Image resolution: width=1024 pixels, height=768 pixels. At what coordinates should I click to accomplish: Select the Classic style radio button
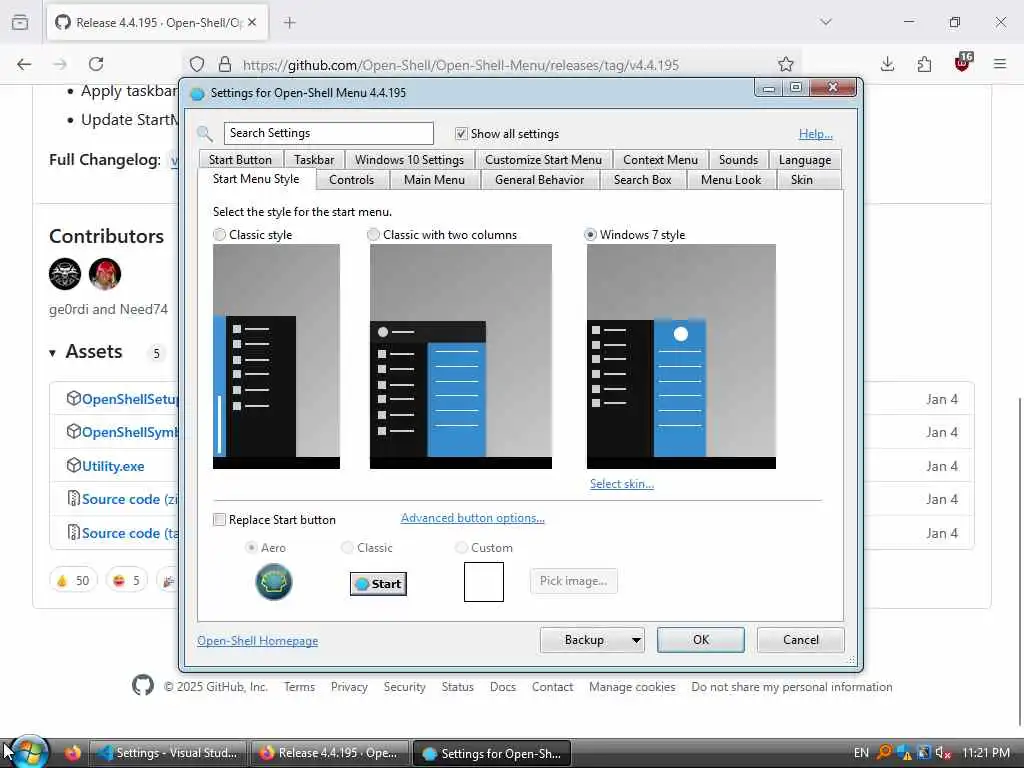coord(219,234)
